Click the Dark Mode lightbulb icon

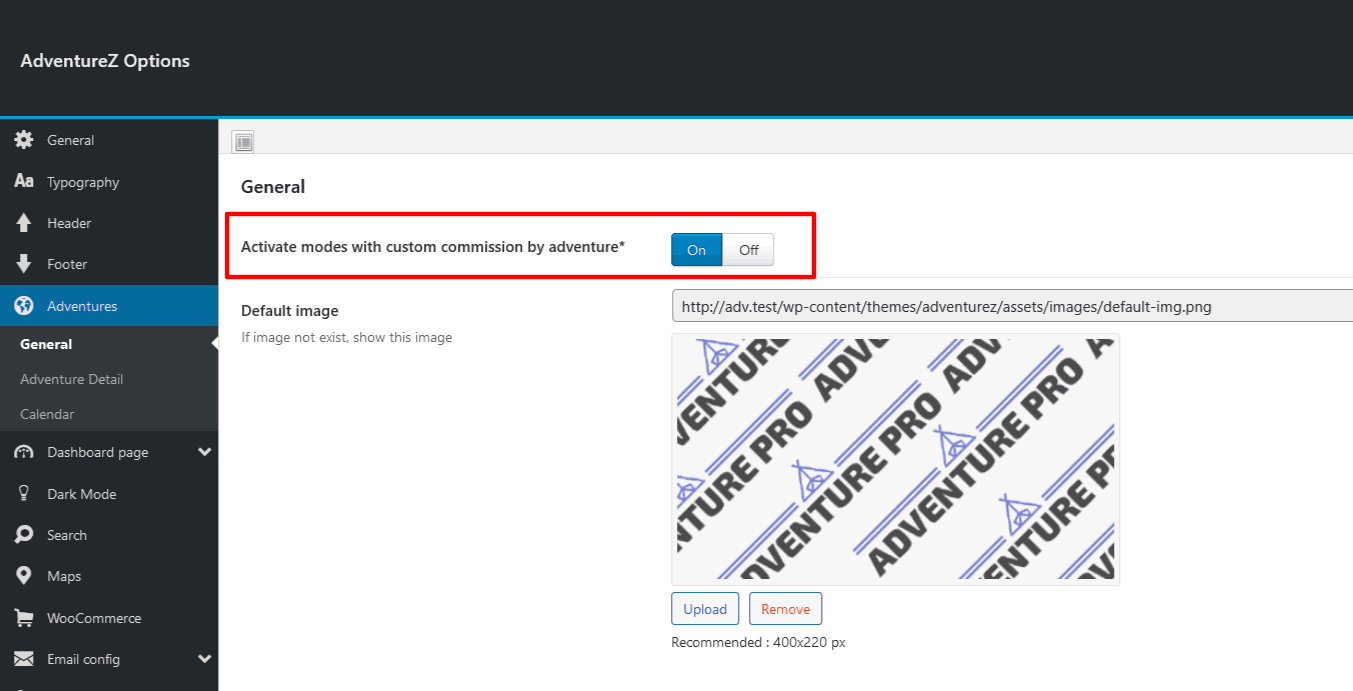[24, 494]
